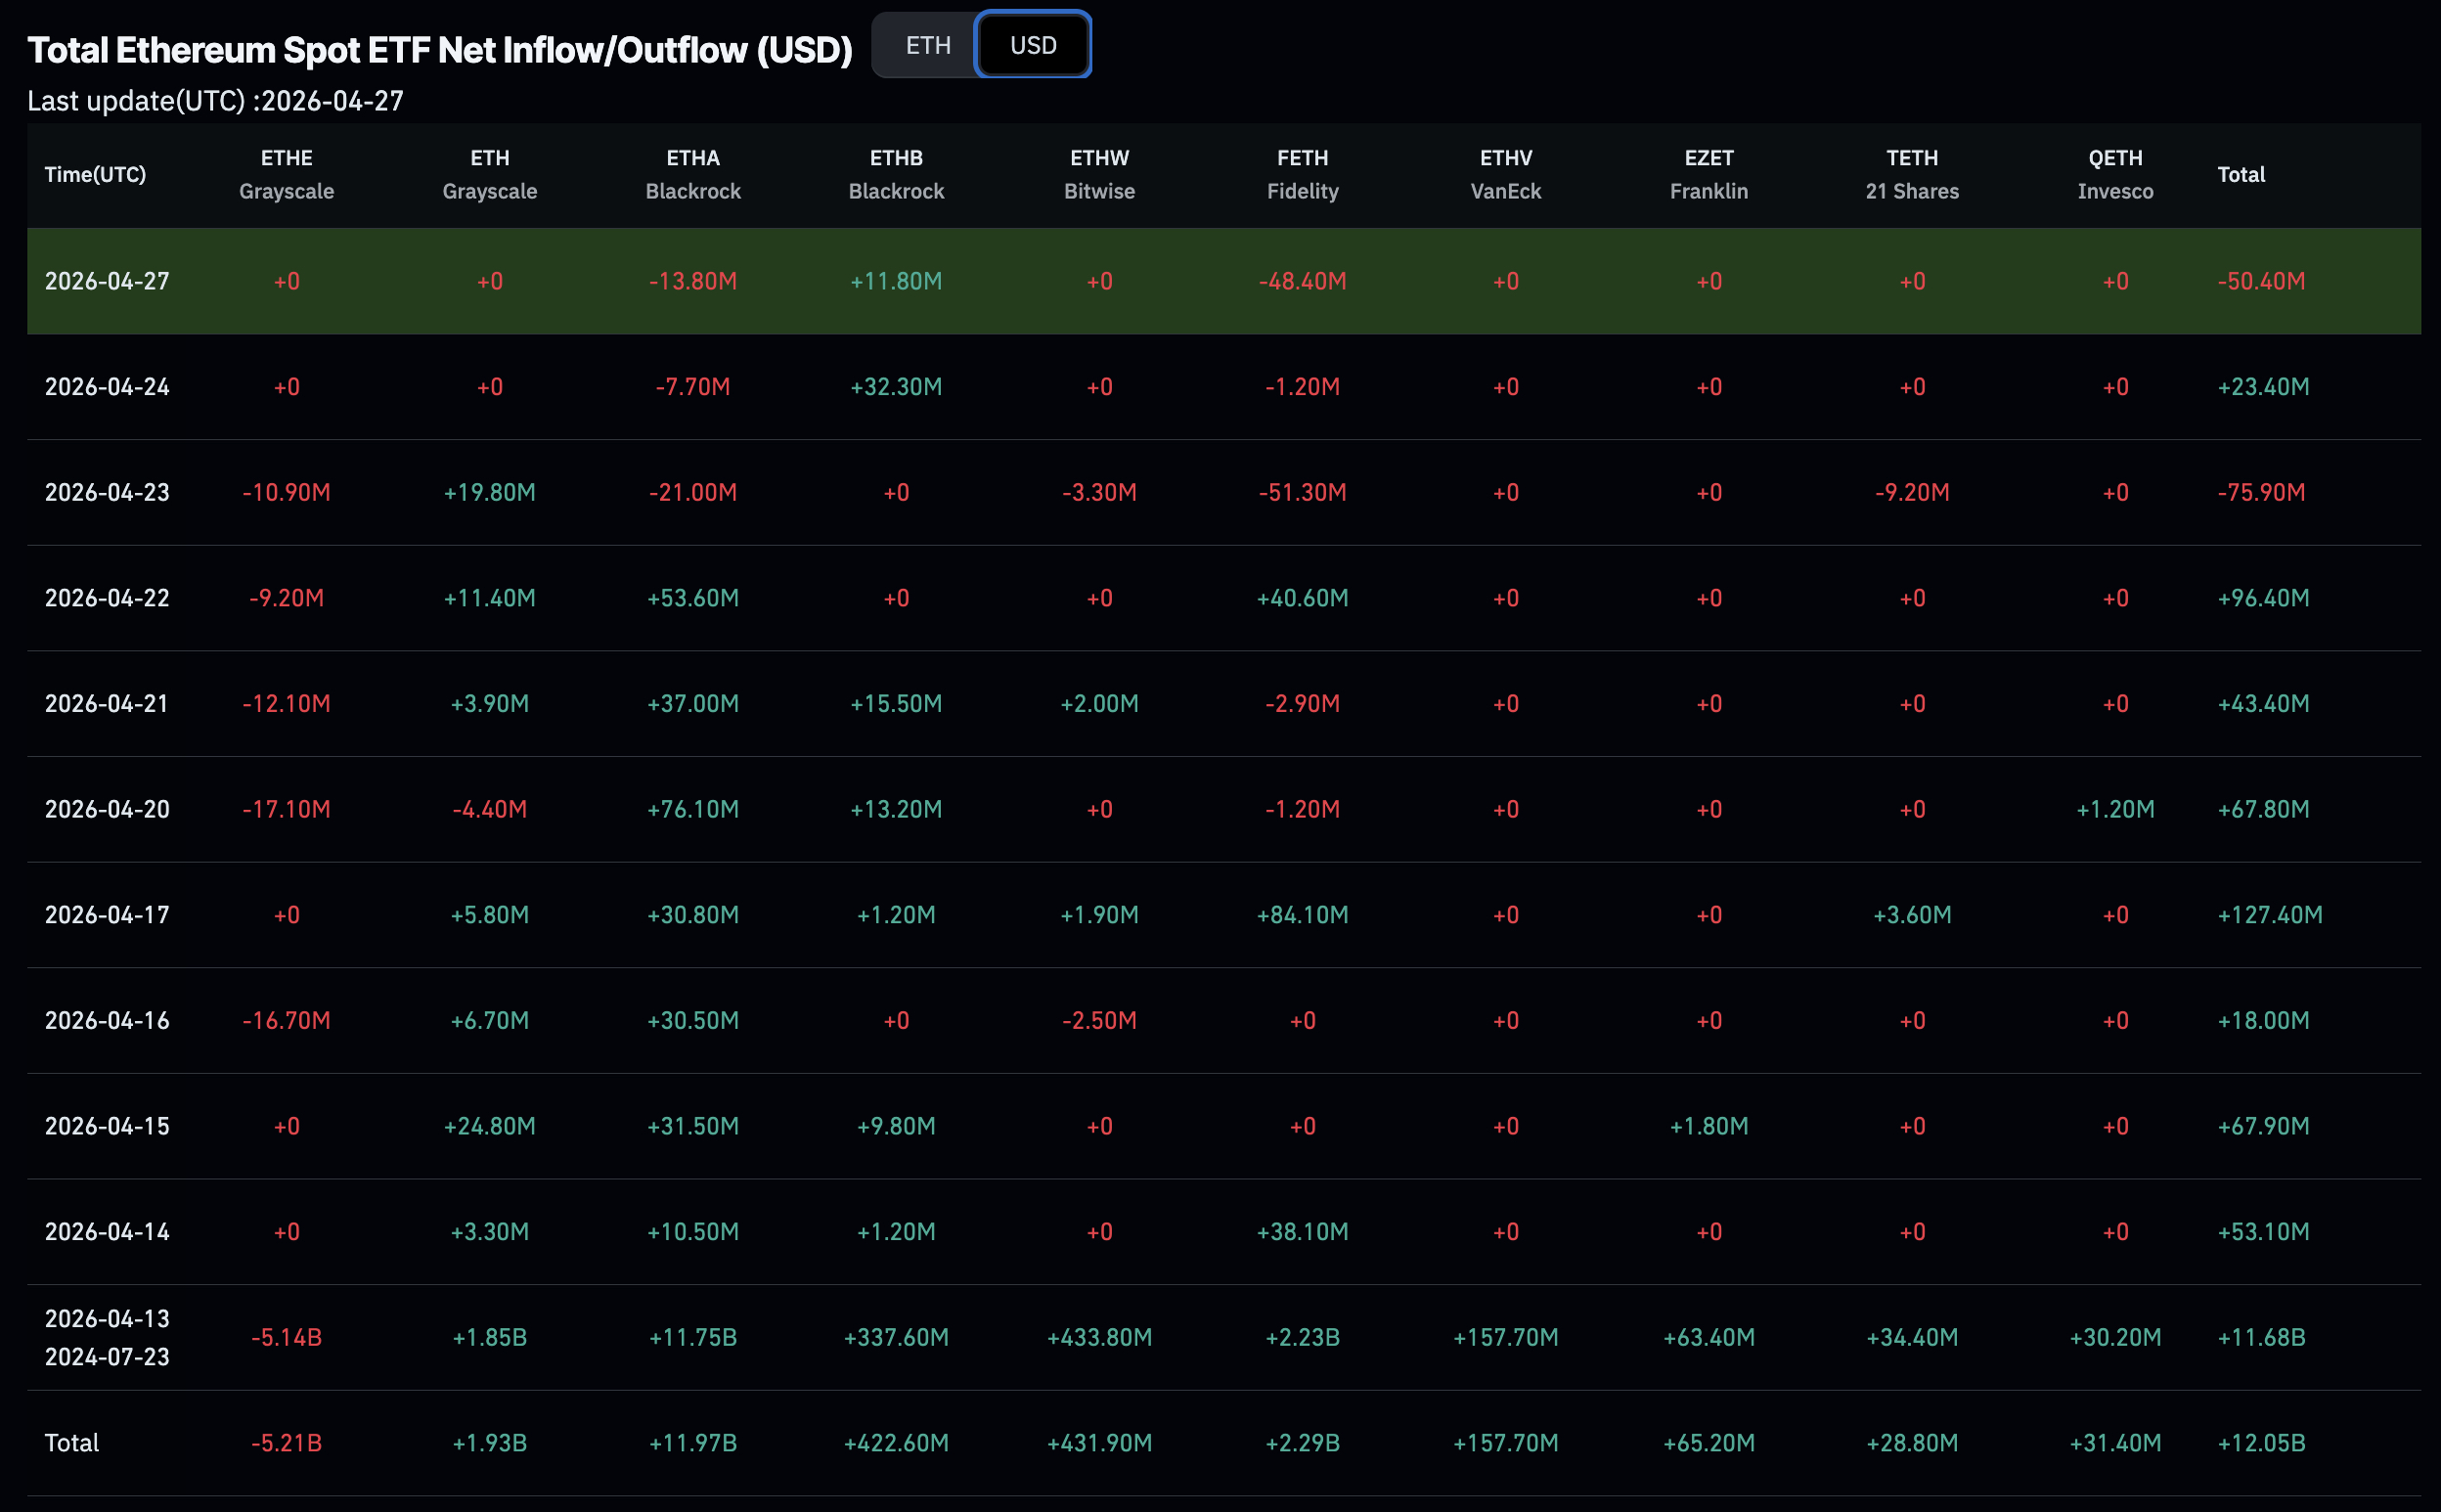Click the QETH Invesco column header
The width and height of the screenshot is (2441, 1512).
tap(2114, 174)
